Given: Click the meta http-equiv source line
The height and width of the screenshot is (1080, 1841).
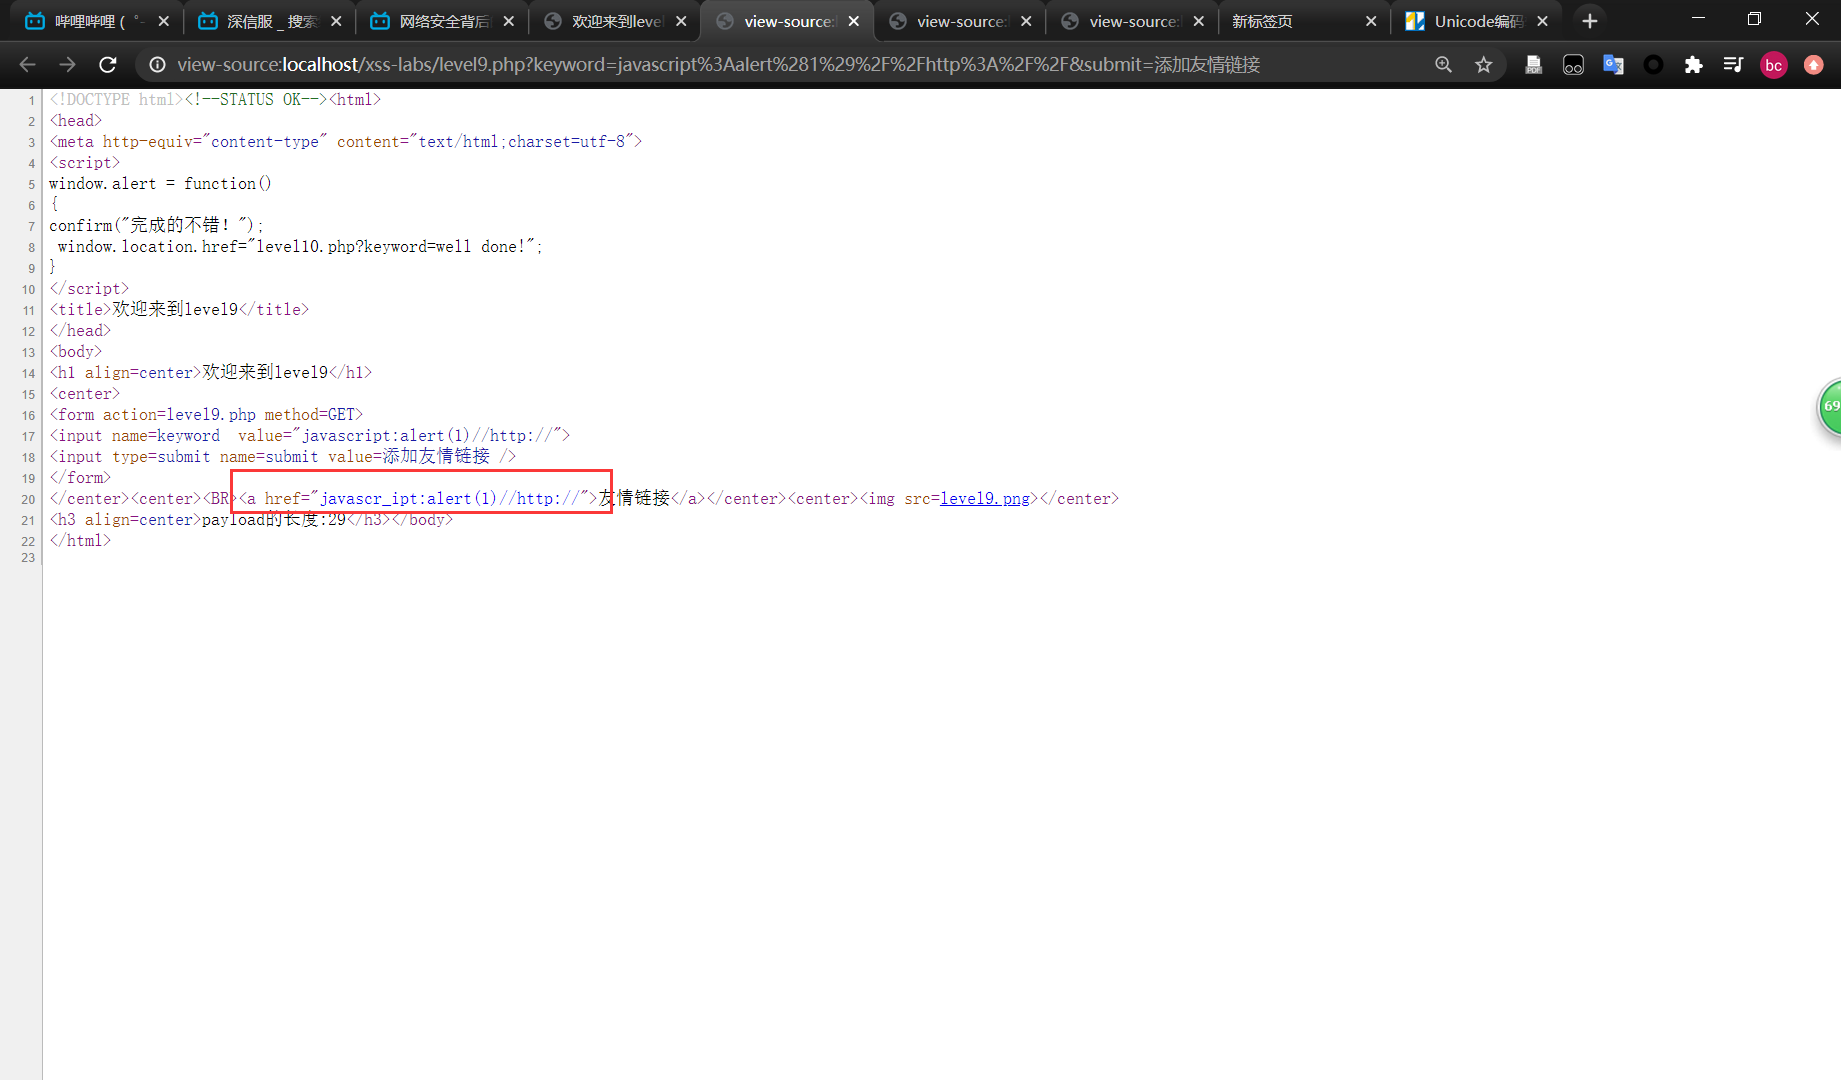Looking at the screenshot, I should tap(345, 141).
